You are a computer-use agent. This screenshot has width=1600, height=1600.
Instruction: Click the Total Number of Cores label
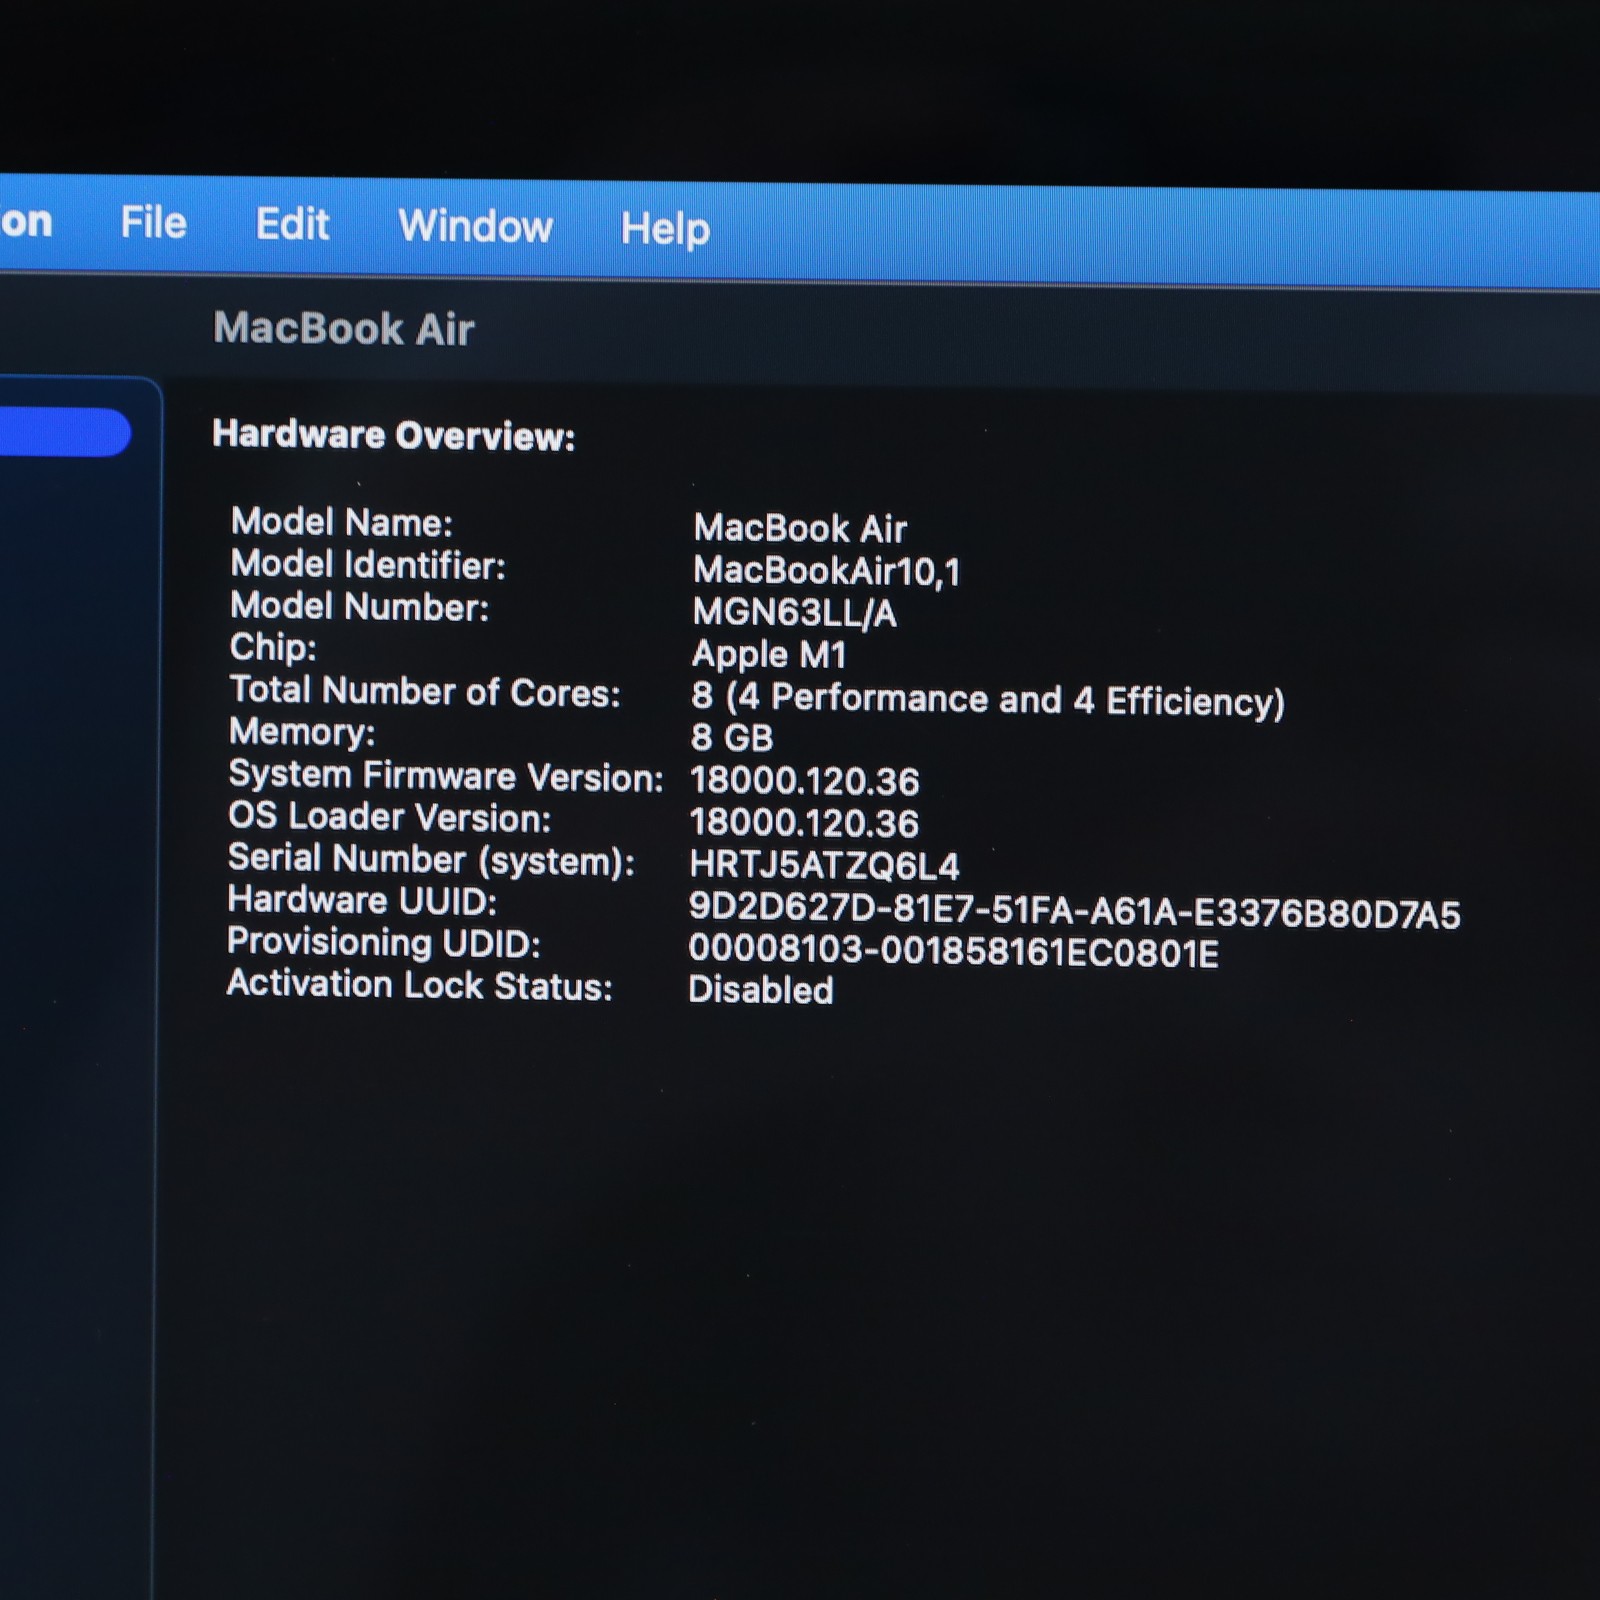425,691
